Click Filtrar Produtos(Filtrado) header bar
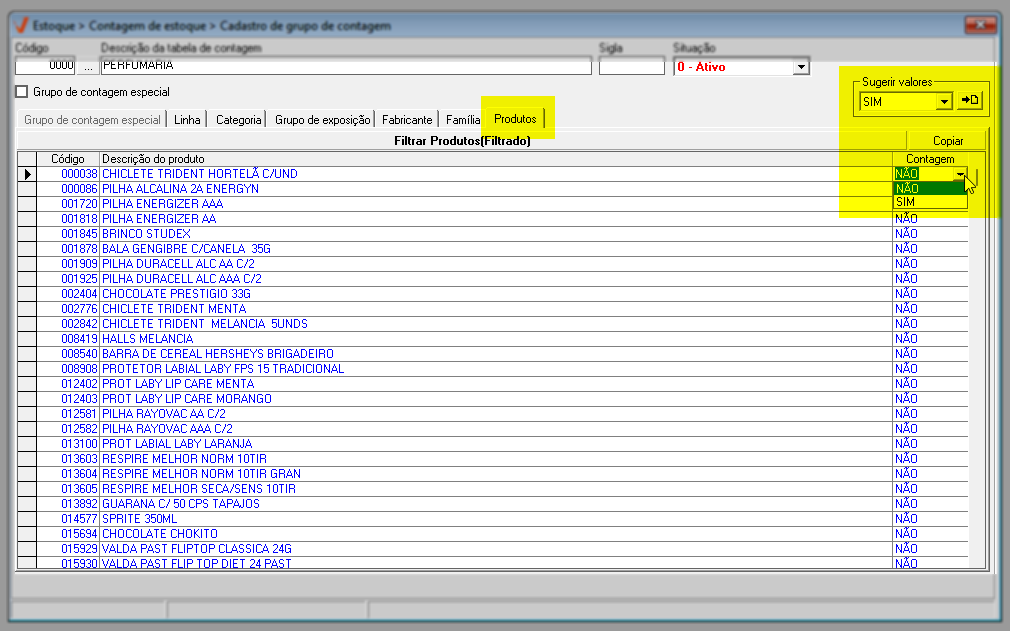 (462, 140)
